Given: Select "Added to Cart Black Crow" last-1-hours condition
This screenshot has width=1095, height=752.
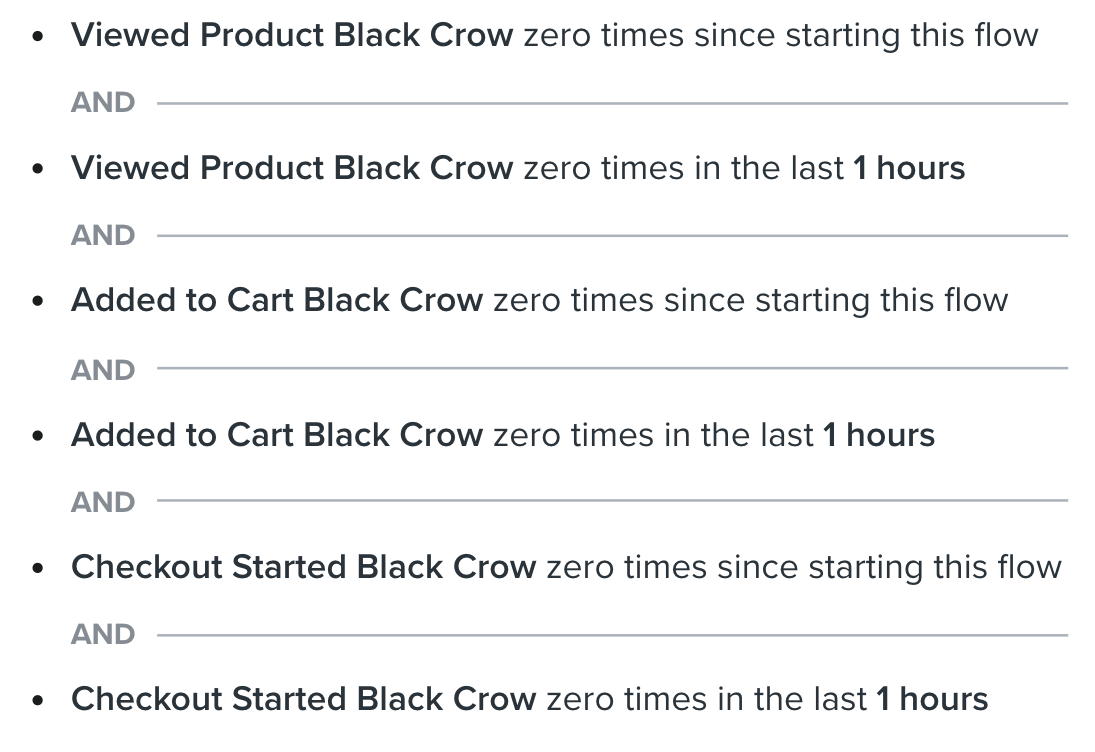Looking at the screenshot, I should tap(277, 434).
